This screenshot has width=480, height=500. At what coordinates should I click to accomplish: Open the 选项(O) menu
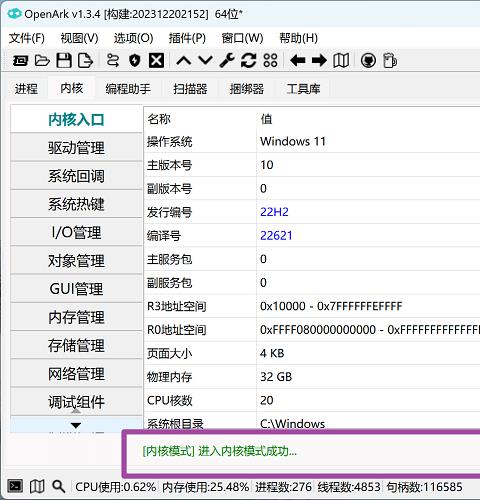[x=133, y=38]
